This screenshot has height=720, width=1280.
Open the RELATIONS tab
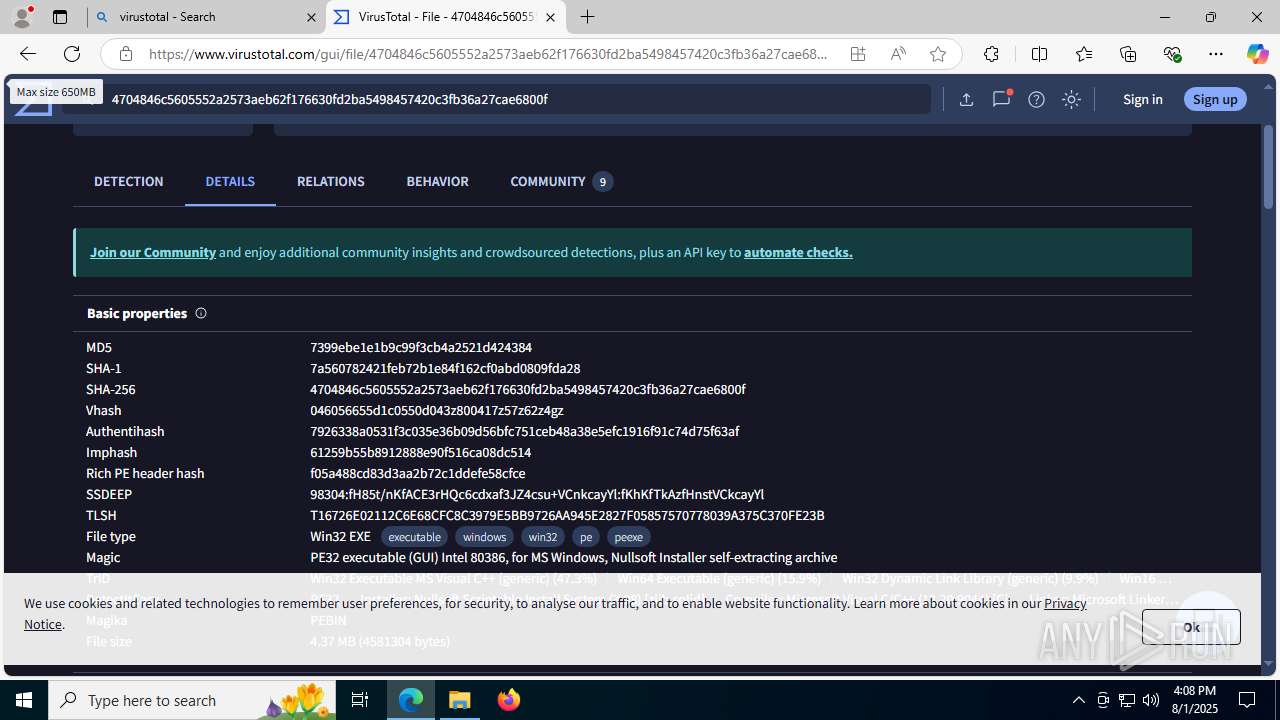pyautogui.click(x=330, y=181)
